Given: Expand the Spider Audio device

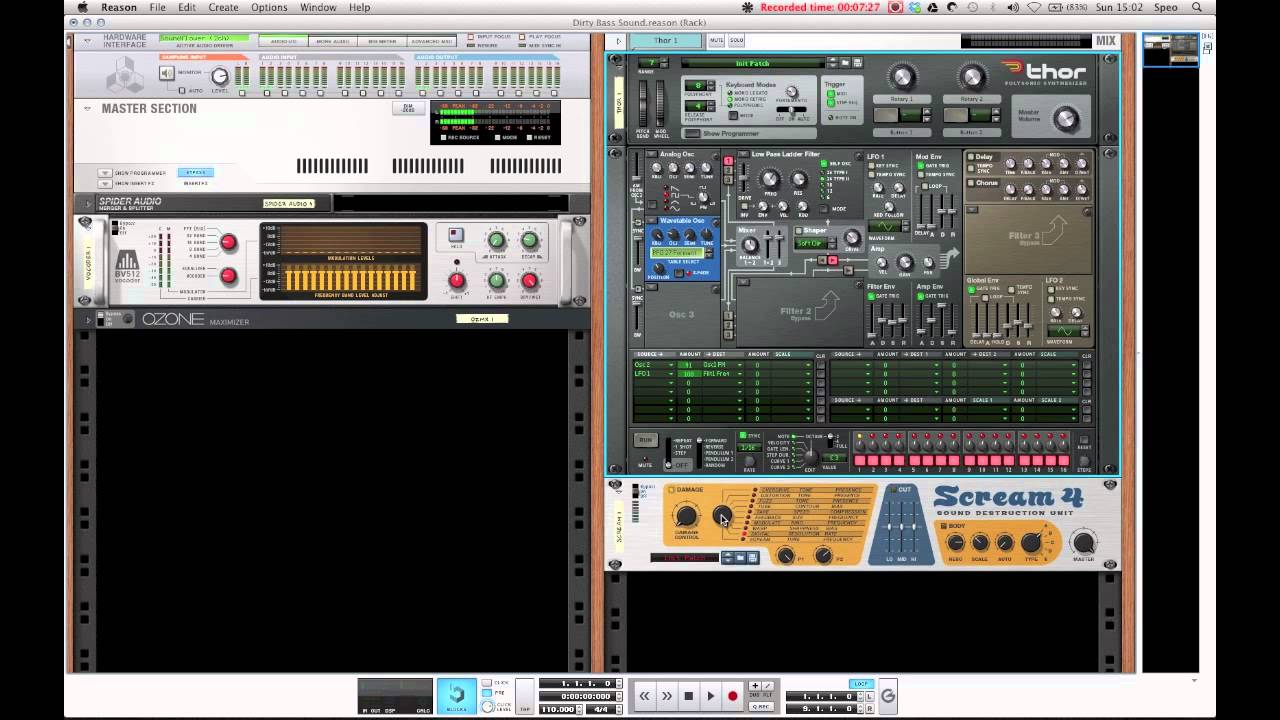Looking at the screenshot, I should pos(86,203).
